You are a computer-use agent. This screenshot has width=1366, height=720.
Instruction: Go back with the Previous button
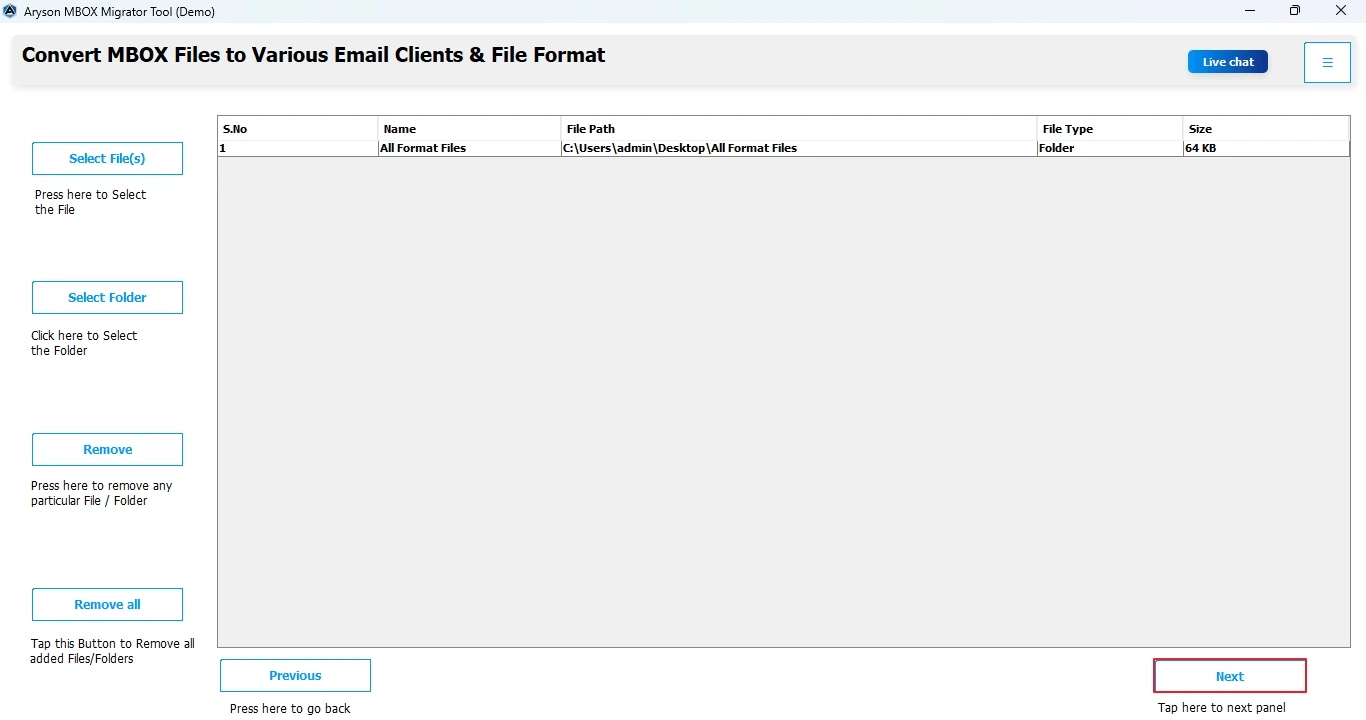pos(295,676)
